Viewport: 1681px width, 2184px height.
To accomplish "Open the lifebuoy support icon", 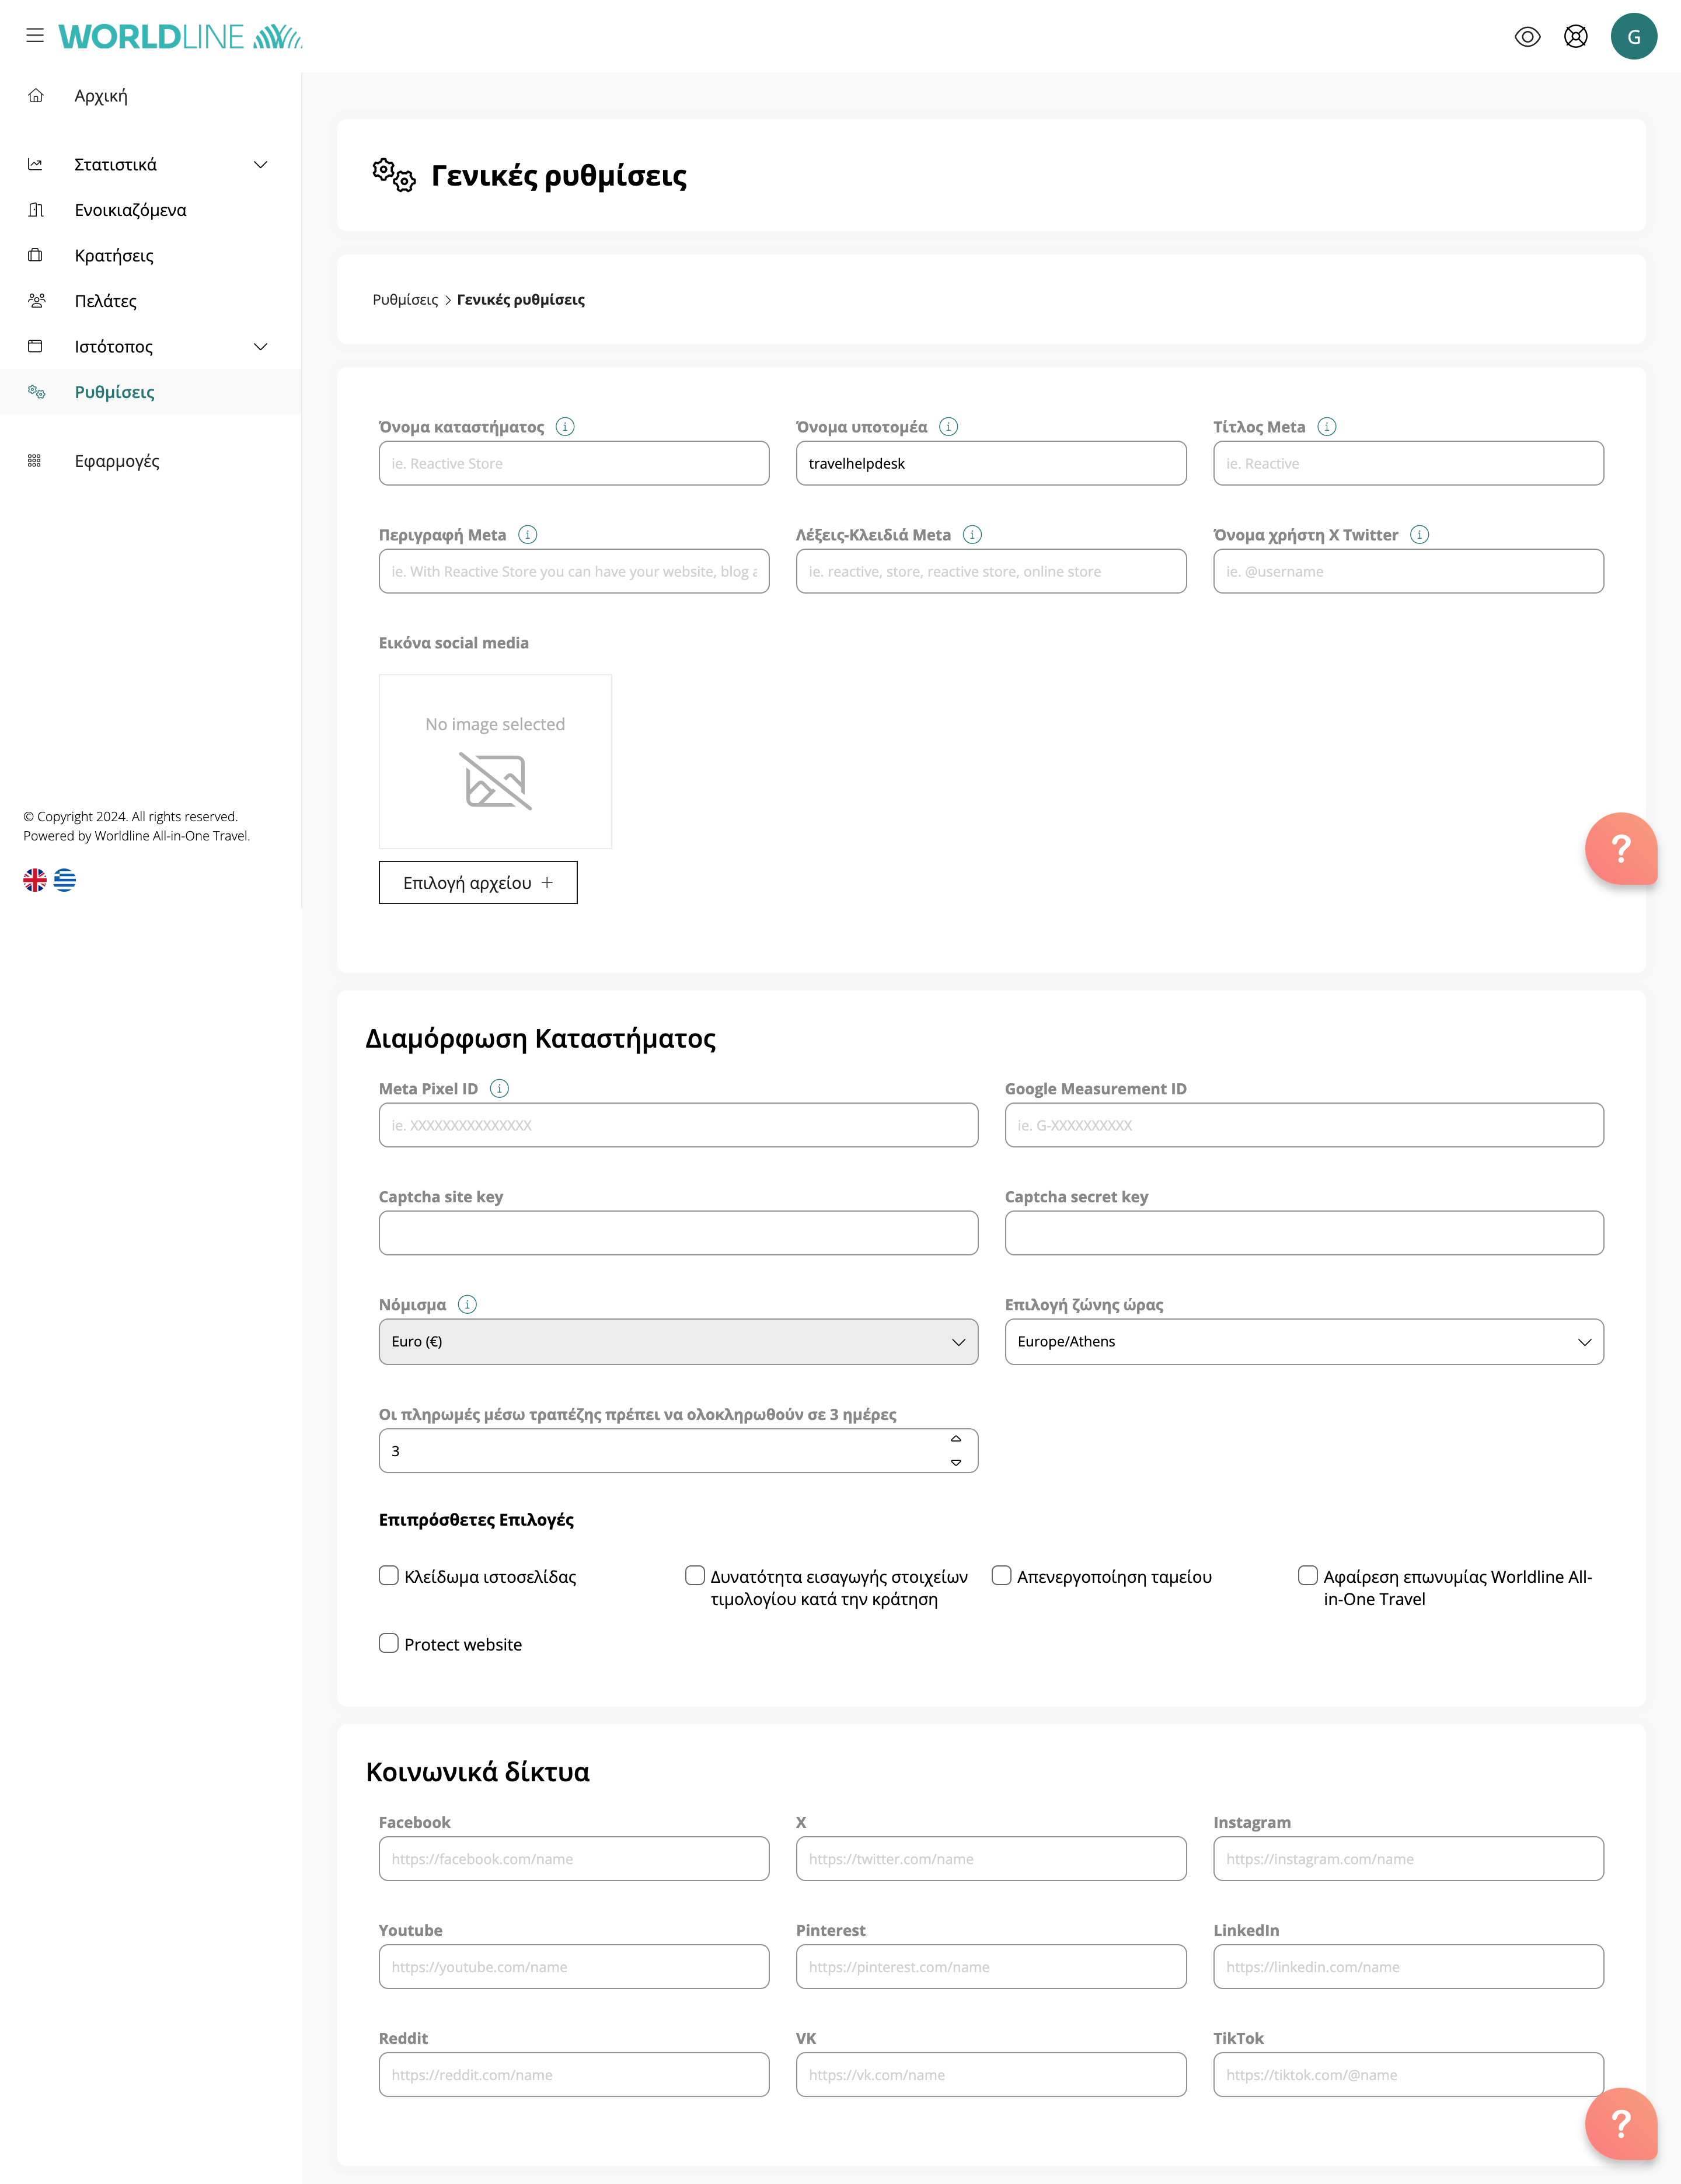I will [1575, 37].
